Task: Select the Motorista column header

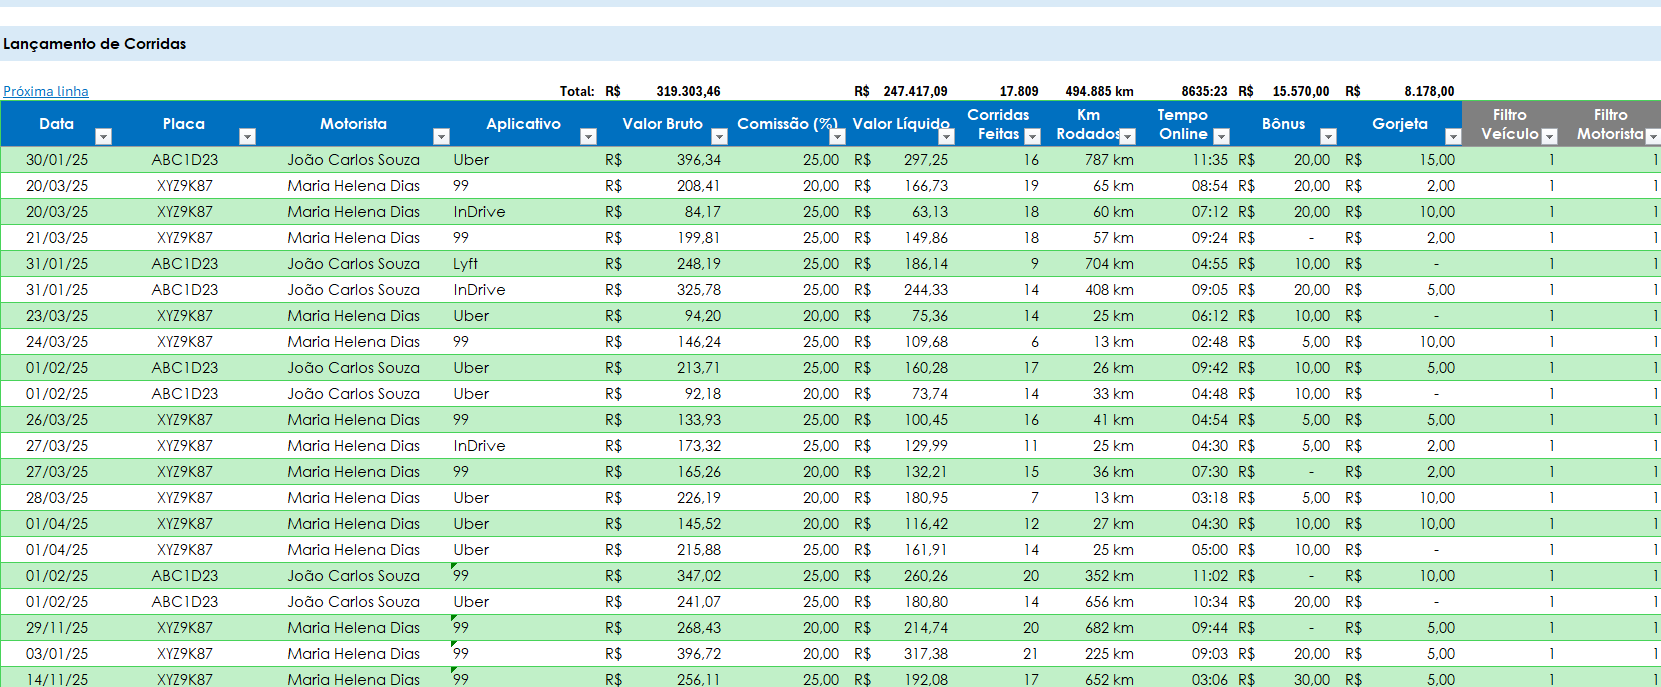Action: coord(353,124)
